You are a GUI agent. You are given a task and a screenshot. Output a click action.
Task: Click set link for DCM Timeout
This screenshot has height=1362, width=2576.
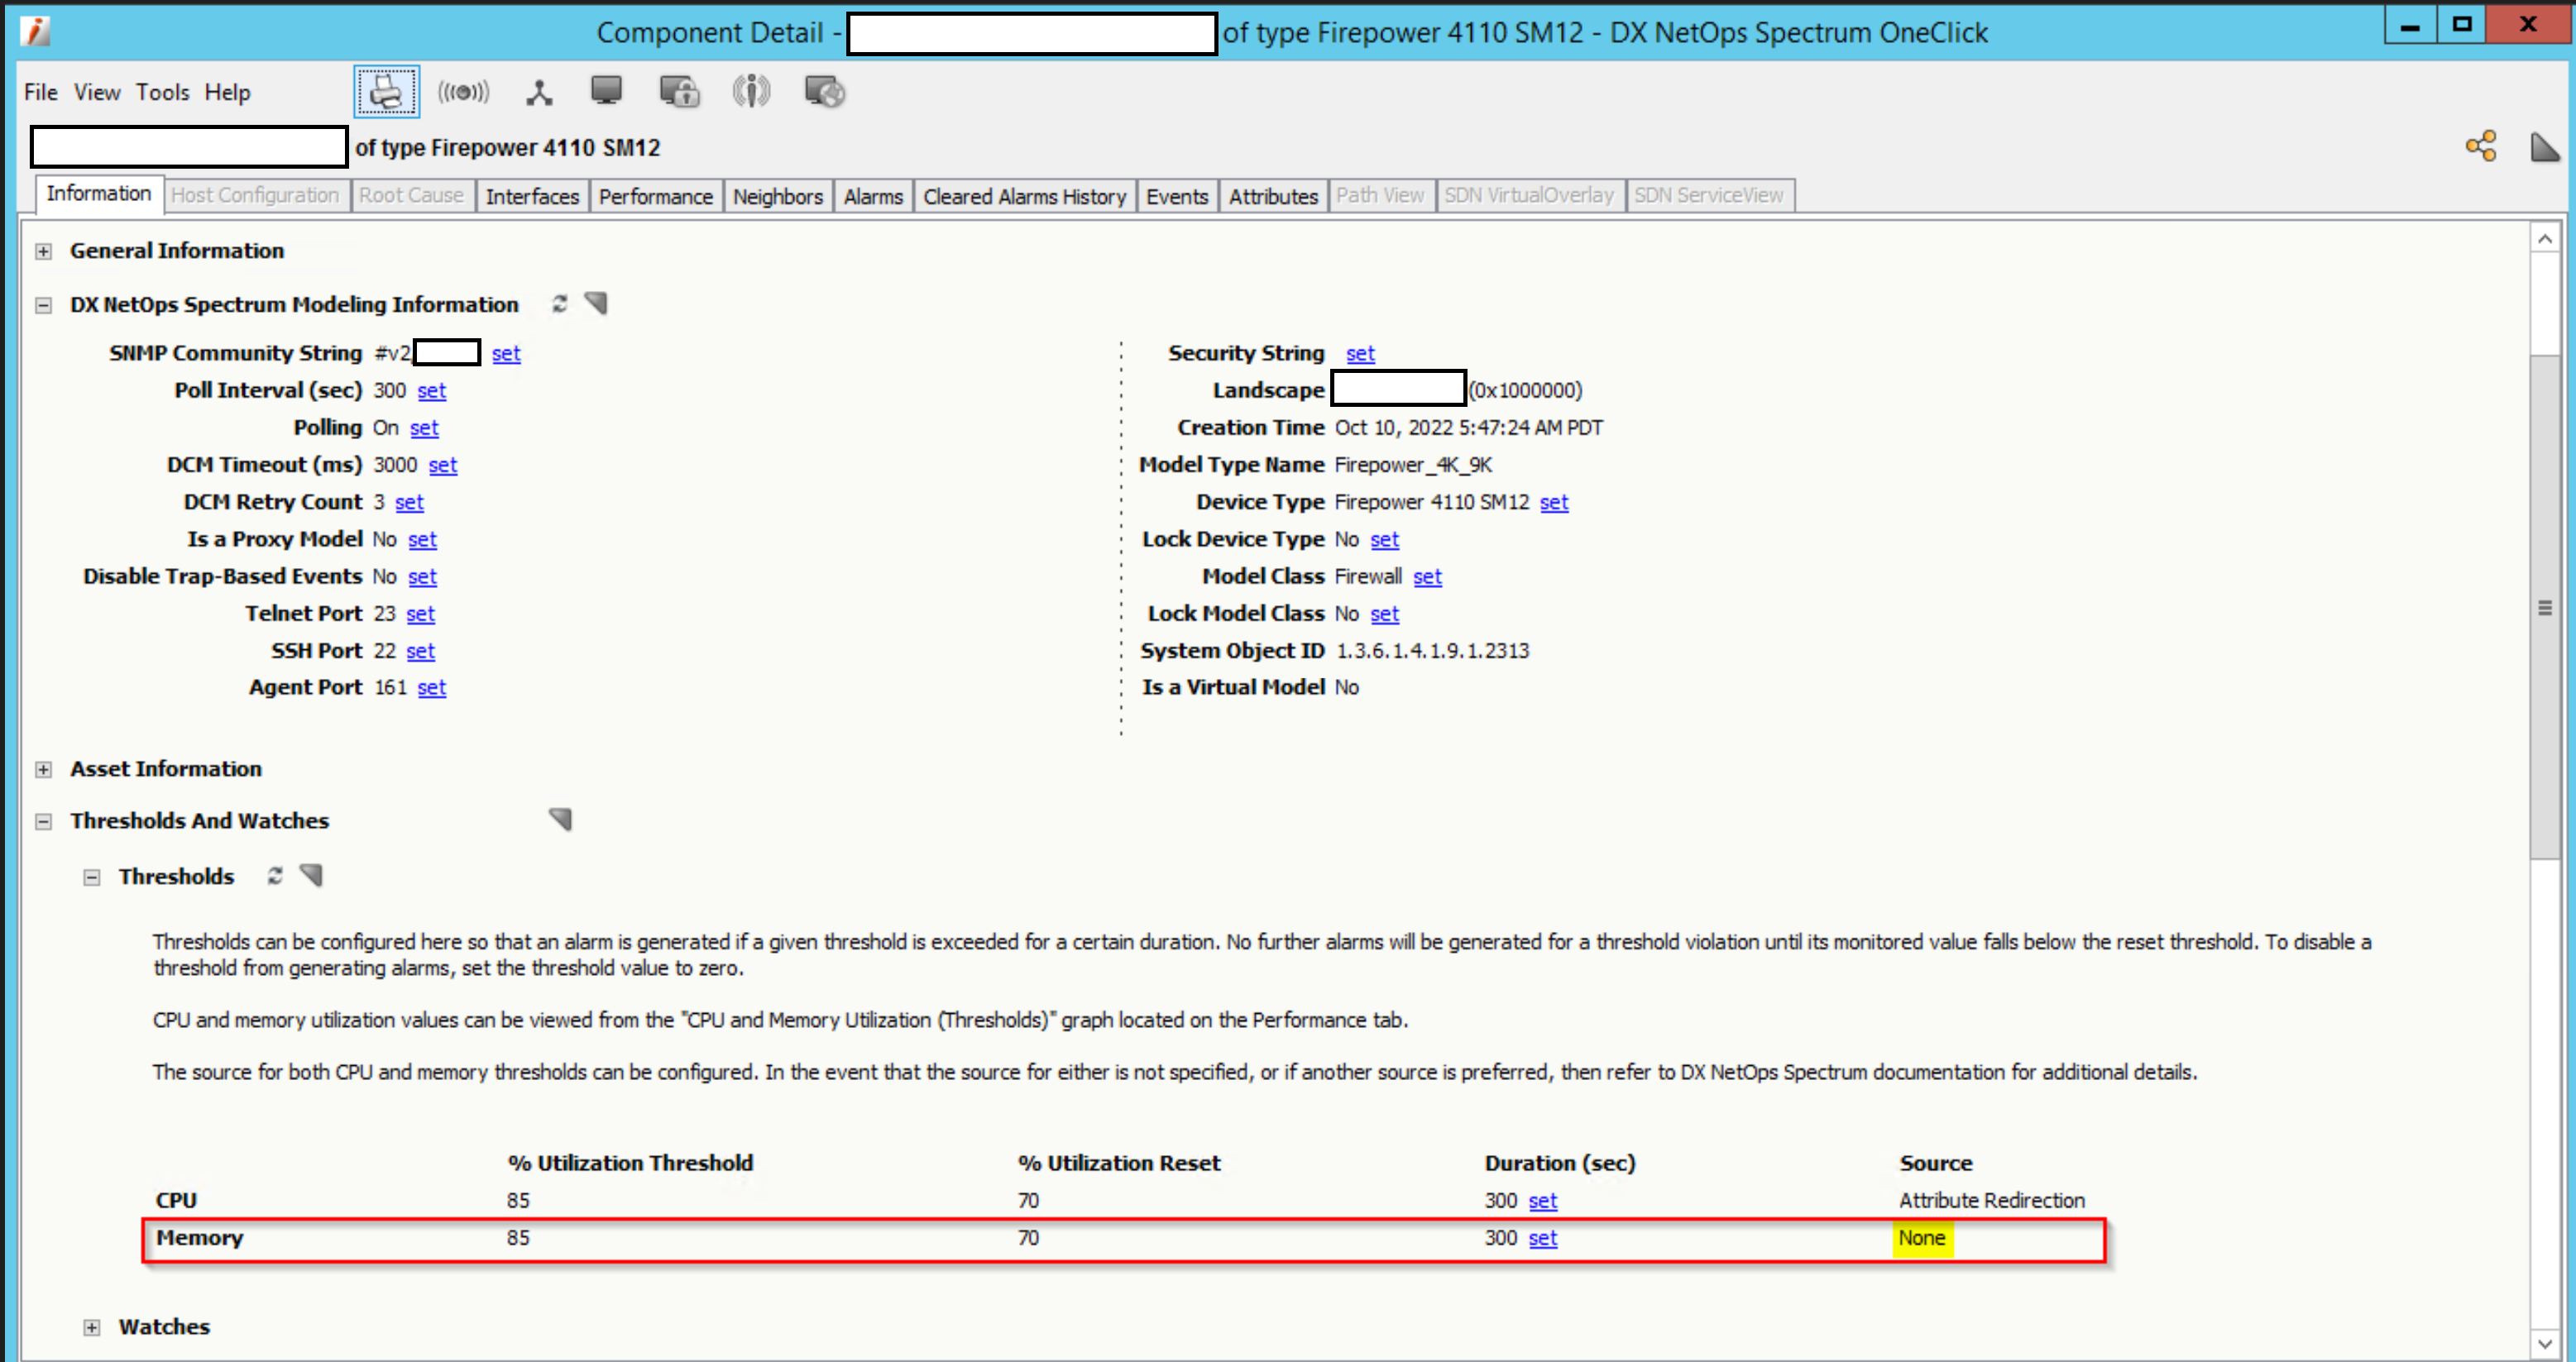(443, 464)
